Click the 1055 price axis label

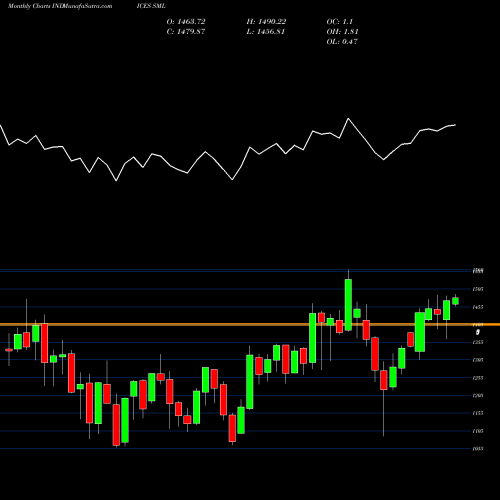pyautogui.click(x=478, y=449)
